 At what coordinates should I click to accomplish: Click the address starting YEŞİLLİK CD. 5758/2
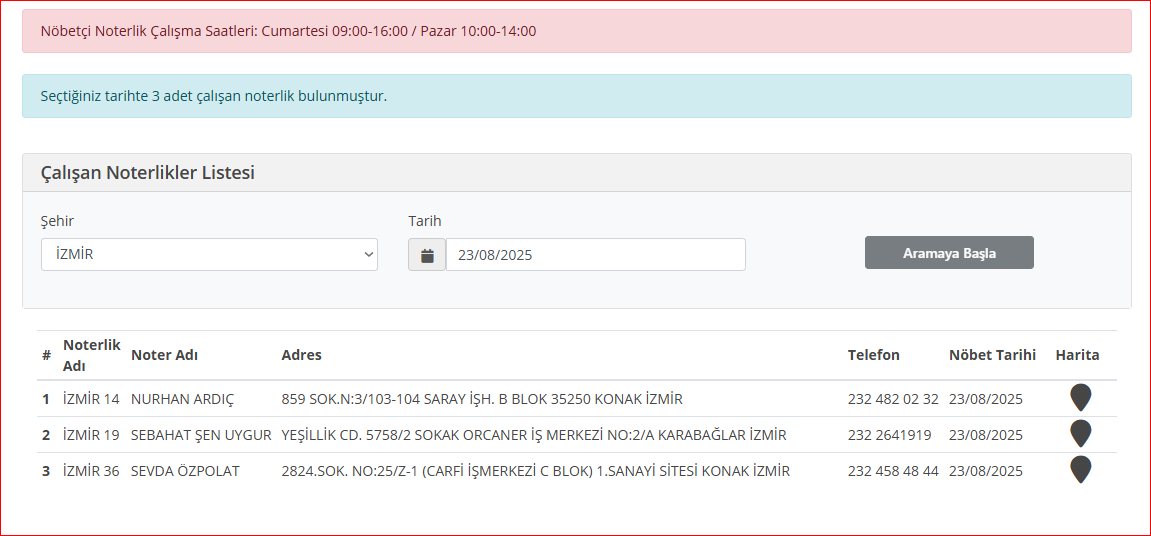(534, 435)
